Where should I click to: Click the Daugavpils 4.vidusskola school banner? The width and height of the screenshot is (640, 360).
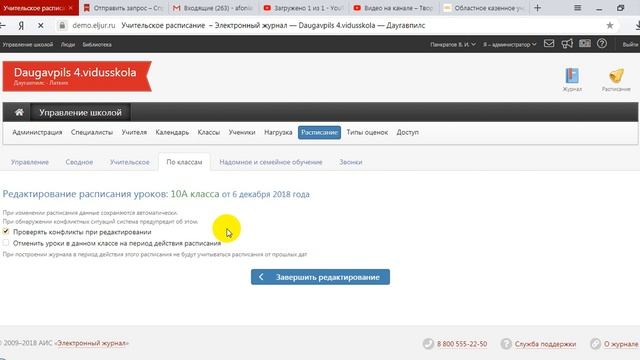click(77, 76)
